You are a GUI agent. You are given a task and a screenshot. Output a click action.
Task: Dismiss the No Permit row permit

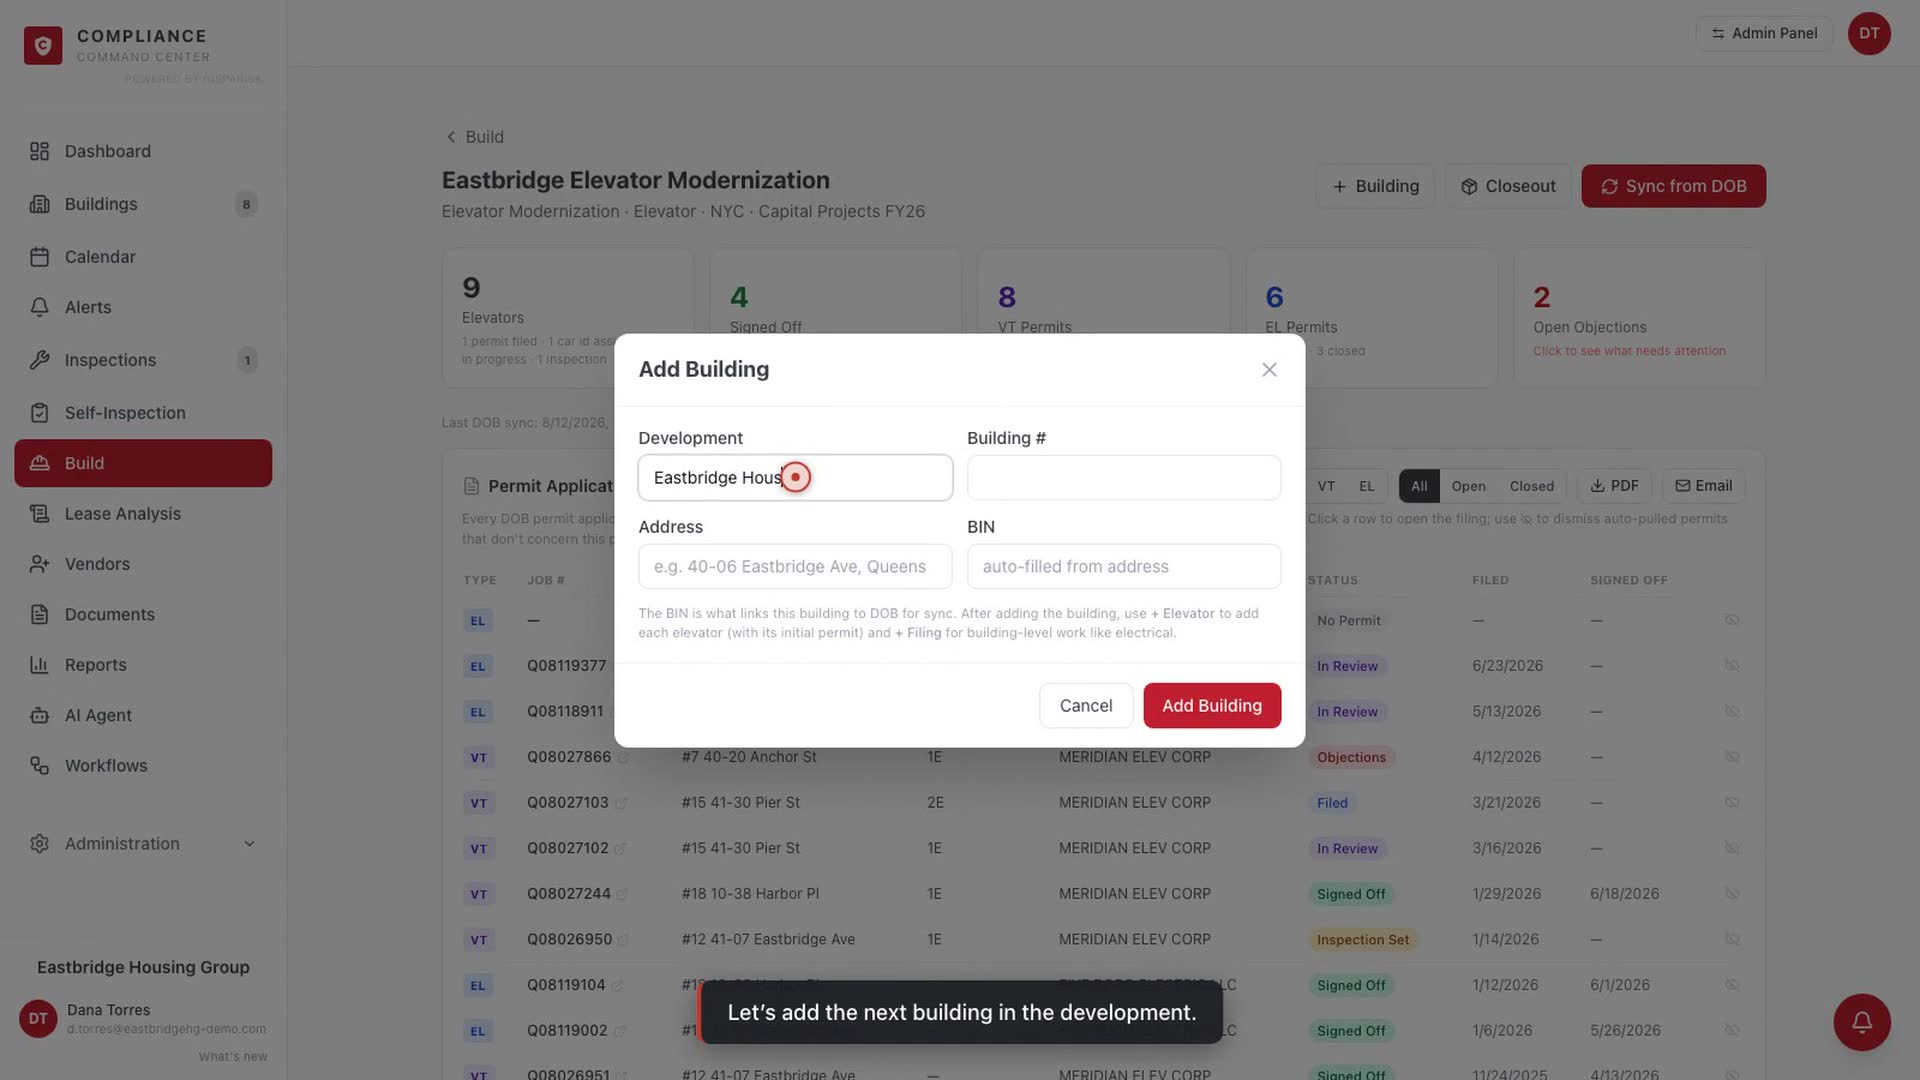[x=1732, y=620]
